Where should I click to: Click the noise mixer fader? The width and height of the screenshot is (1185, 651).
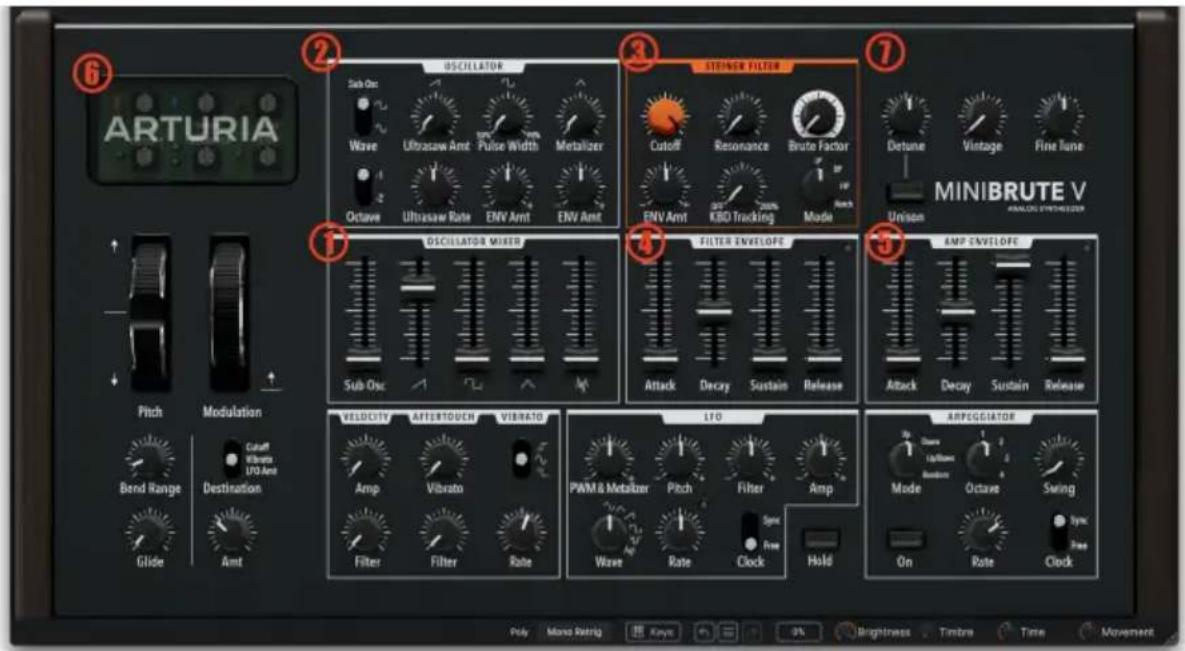tap(580, 360)
